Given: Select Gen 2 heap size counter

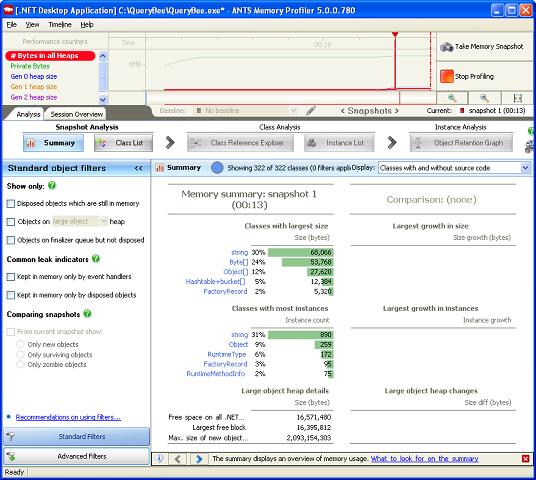Looking at the screenshot, I should (34, 97).
